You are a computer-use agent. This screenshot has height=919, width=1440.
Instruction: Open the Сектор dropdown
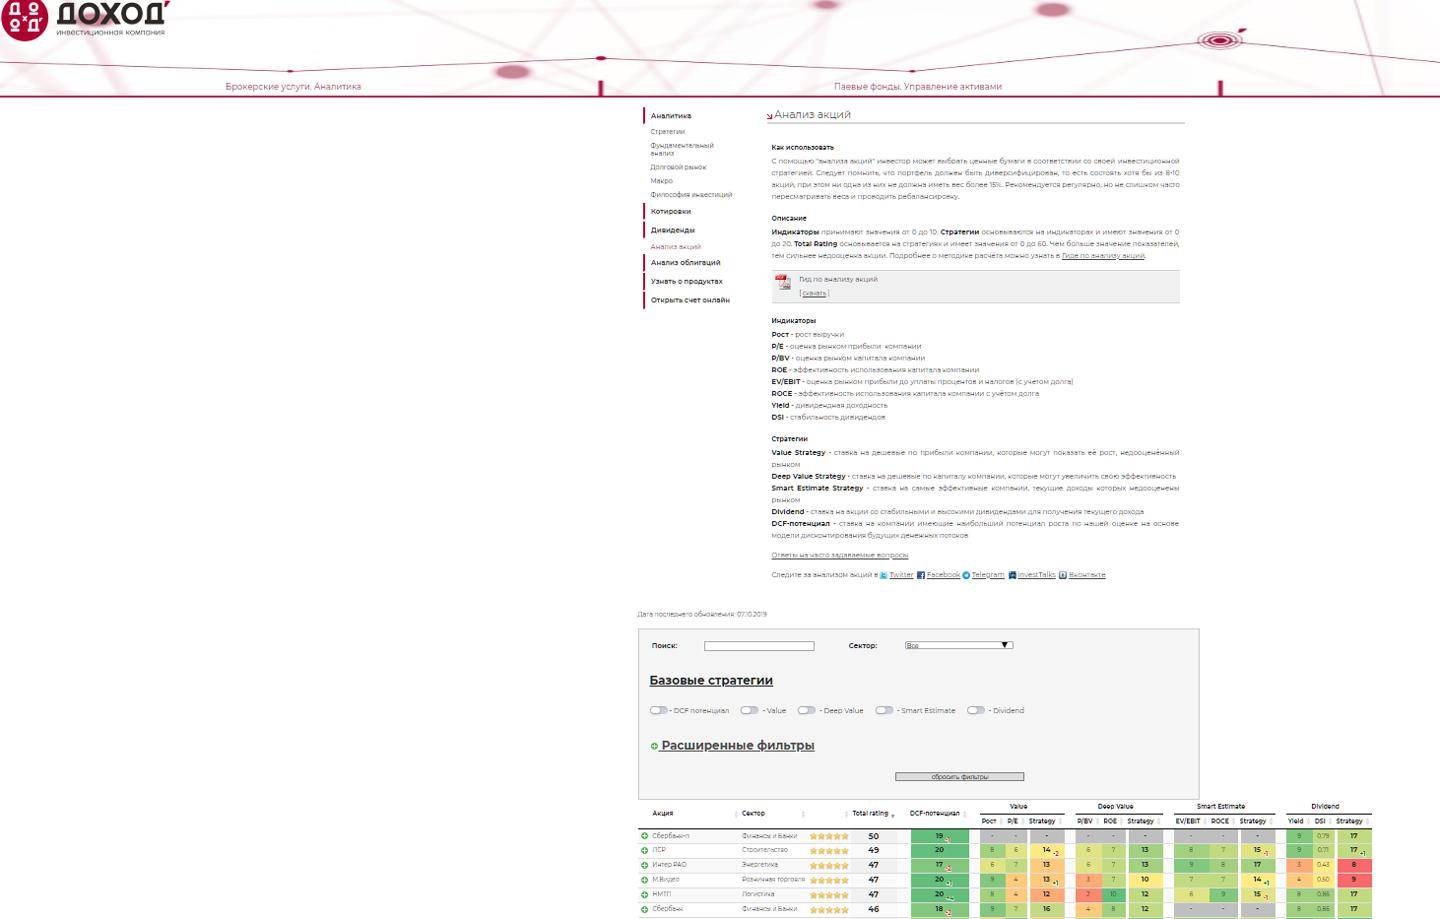(x=958, y=645)
